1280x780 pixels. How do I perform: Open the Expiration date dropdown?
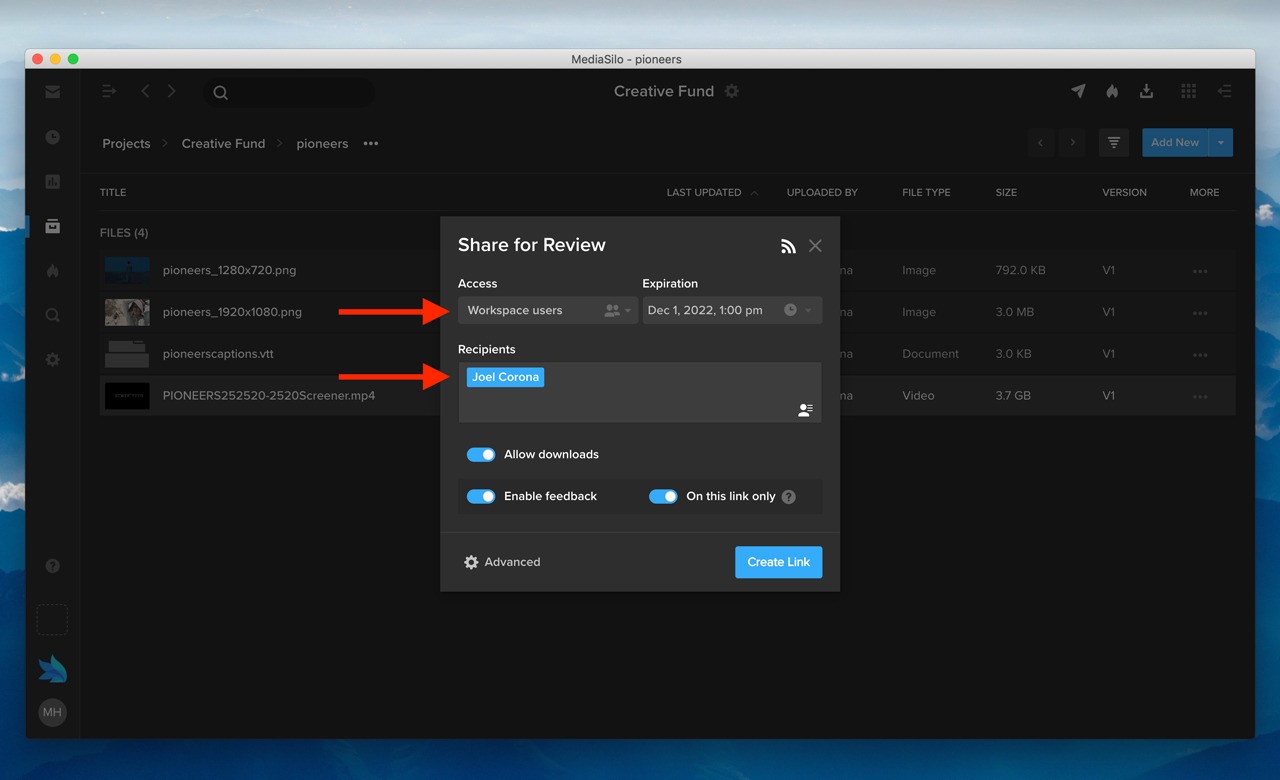pyautogui.click(x=732, y=311)
